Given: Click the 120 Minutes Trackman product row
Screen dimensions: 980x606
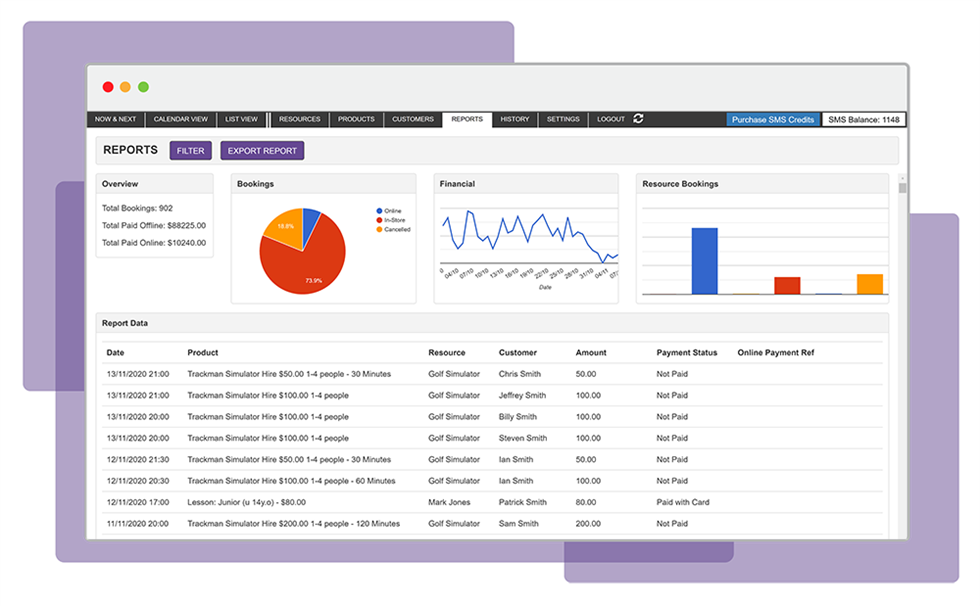Looking at the screenshot, I should pos(294,524).
